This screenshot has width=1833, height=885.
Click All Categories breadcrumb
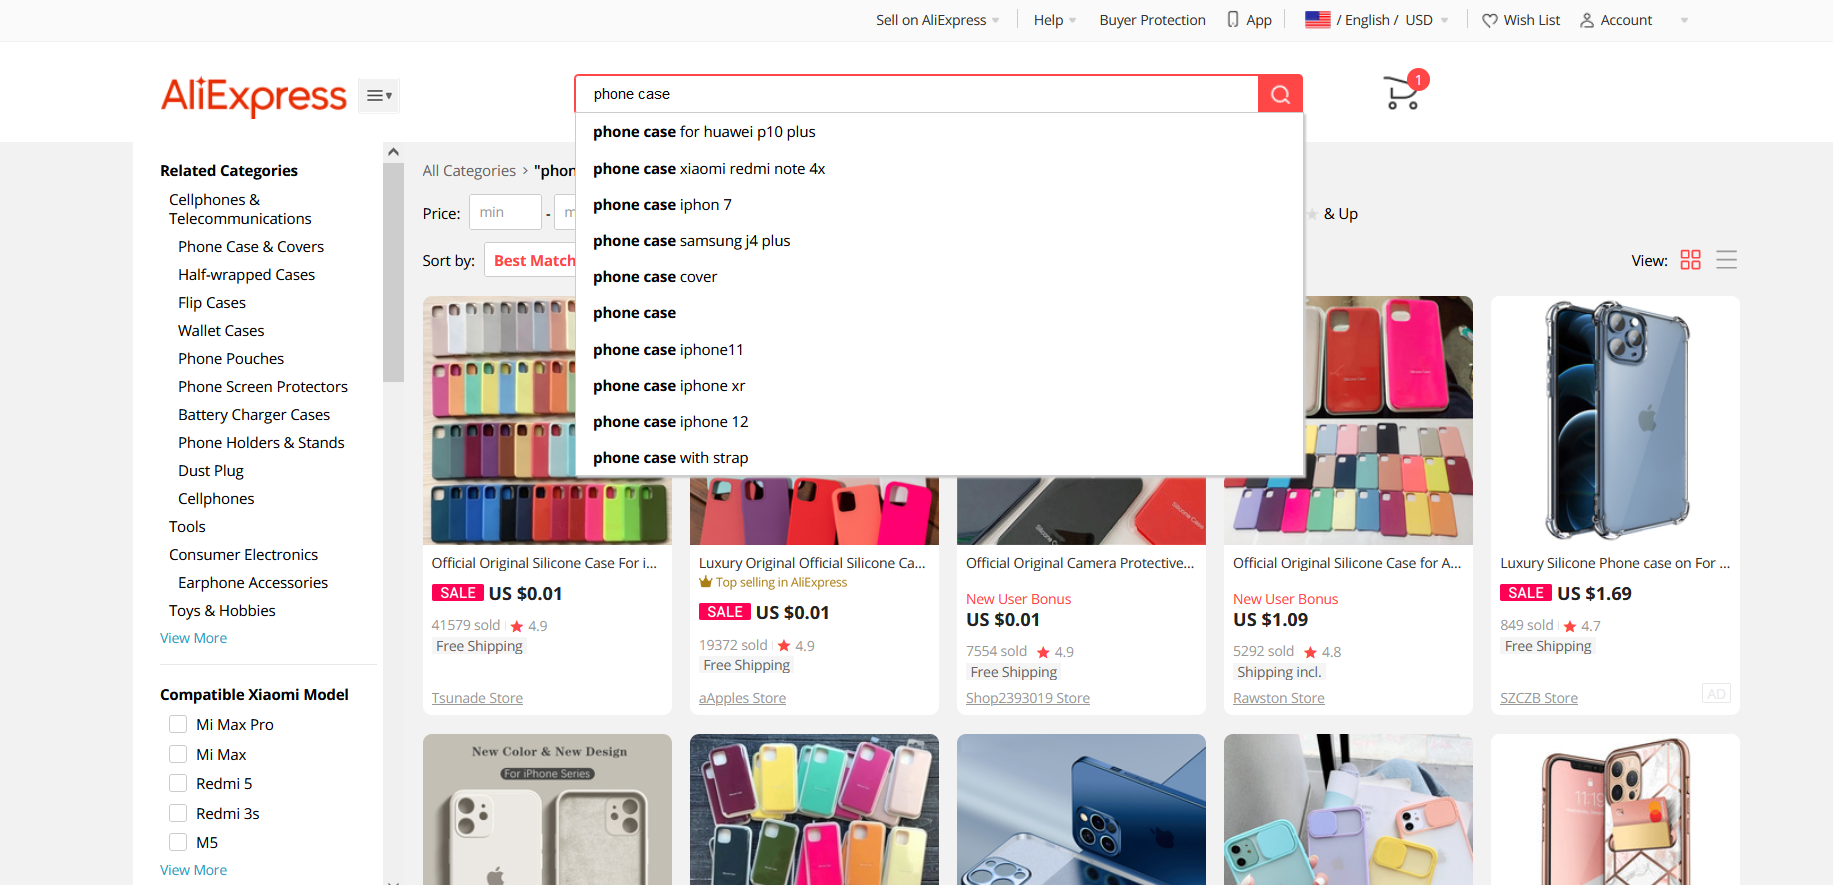tap(469, 171)
